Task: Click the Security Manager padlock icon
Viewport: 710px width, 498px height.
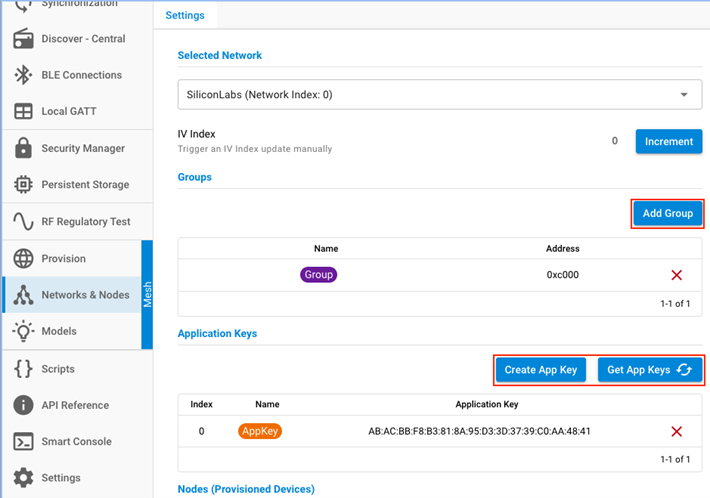Action: tap(23, 148)
